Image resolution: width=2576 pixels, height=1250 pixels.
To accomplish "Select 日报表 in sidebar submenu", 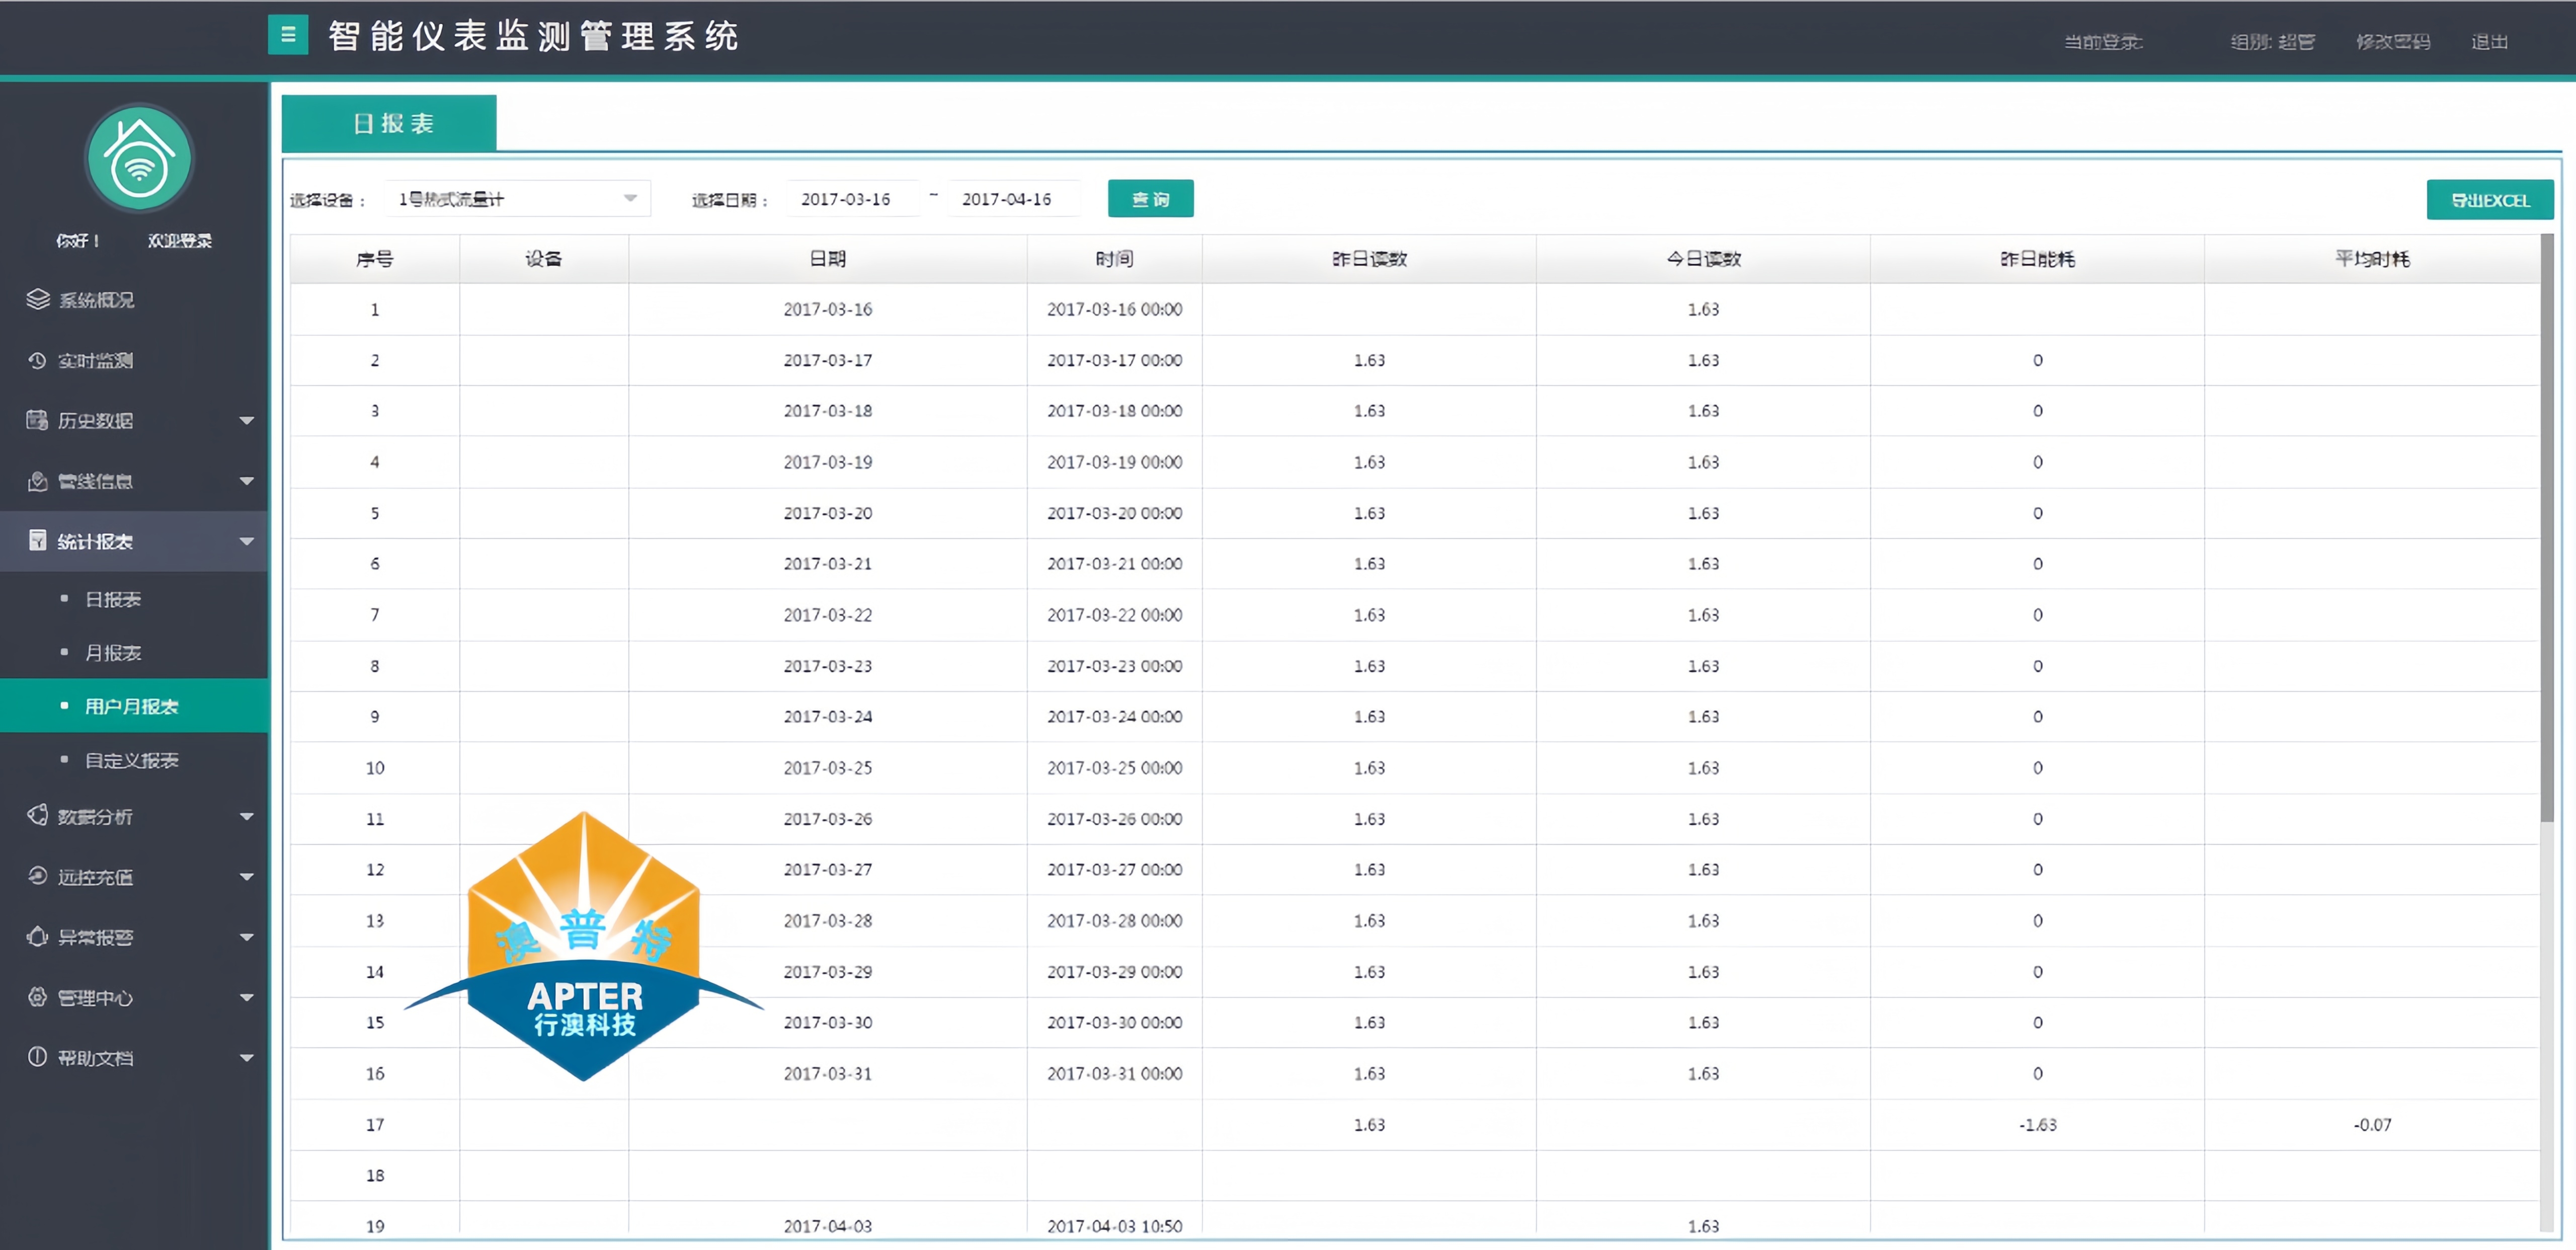I will coord(113,599).
